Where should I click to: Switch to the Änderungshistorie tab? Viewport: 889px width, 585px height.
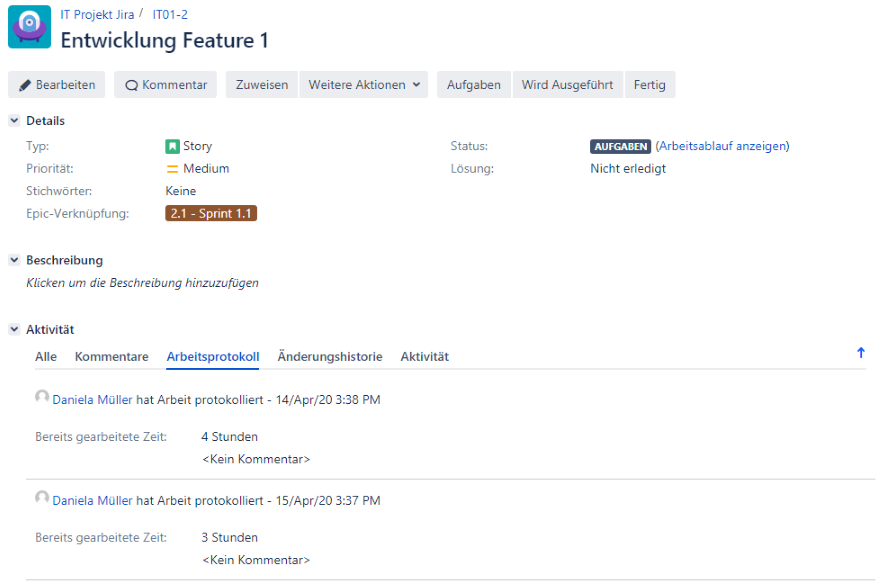coord(329,357)
